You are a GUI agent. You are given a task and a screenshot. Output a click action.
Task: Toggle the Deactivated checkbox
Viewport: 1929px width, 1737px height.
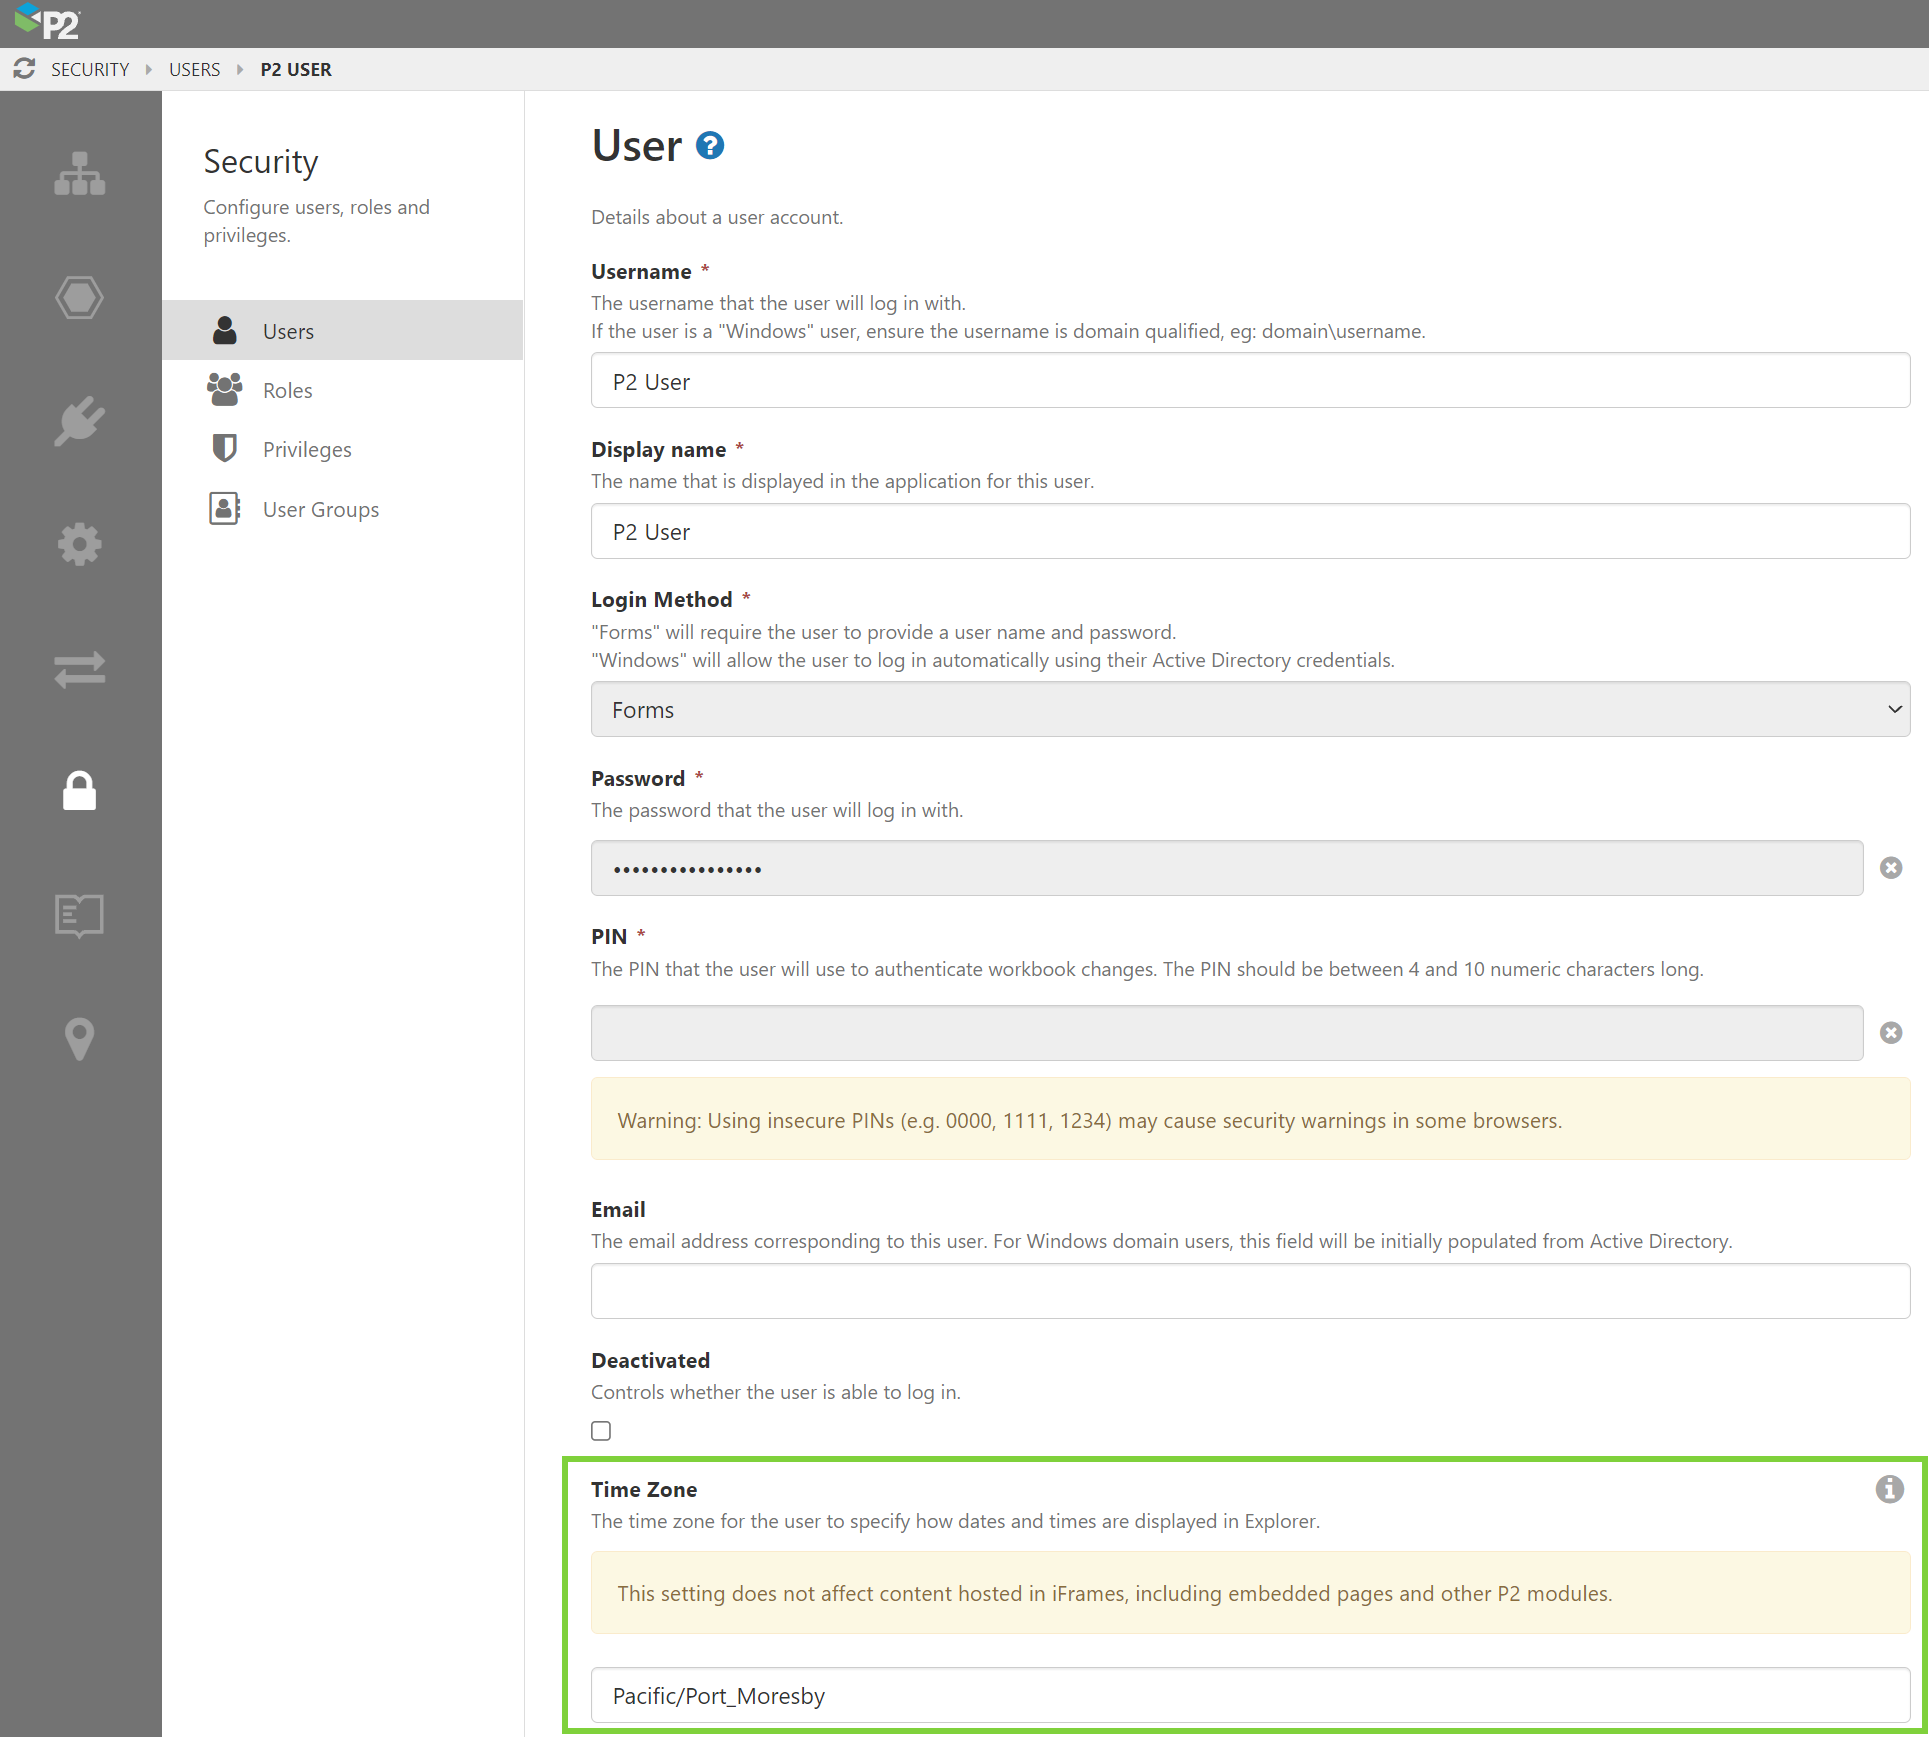[601, 1431]
